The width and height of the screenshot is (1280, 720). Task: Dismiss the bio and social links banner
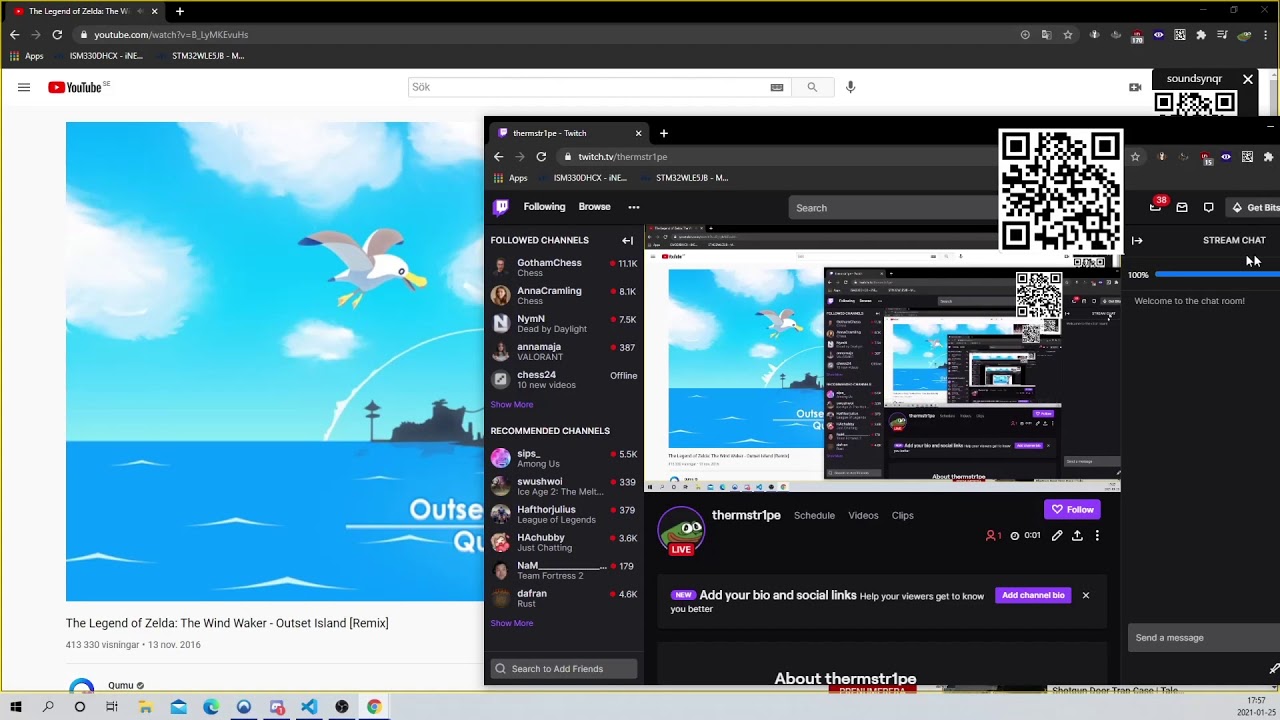(1085, 595)
